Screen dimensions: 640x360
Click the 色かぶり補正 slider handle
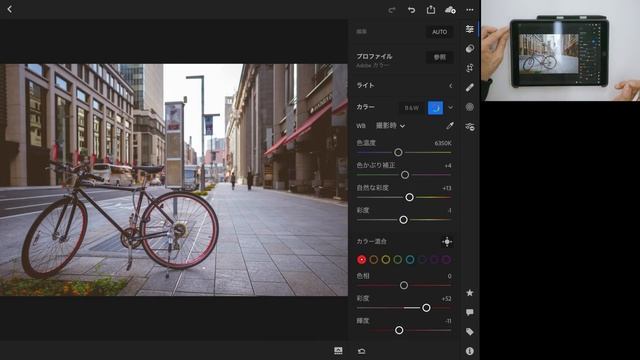pos(405,175)
